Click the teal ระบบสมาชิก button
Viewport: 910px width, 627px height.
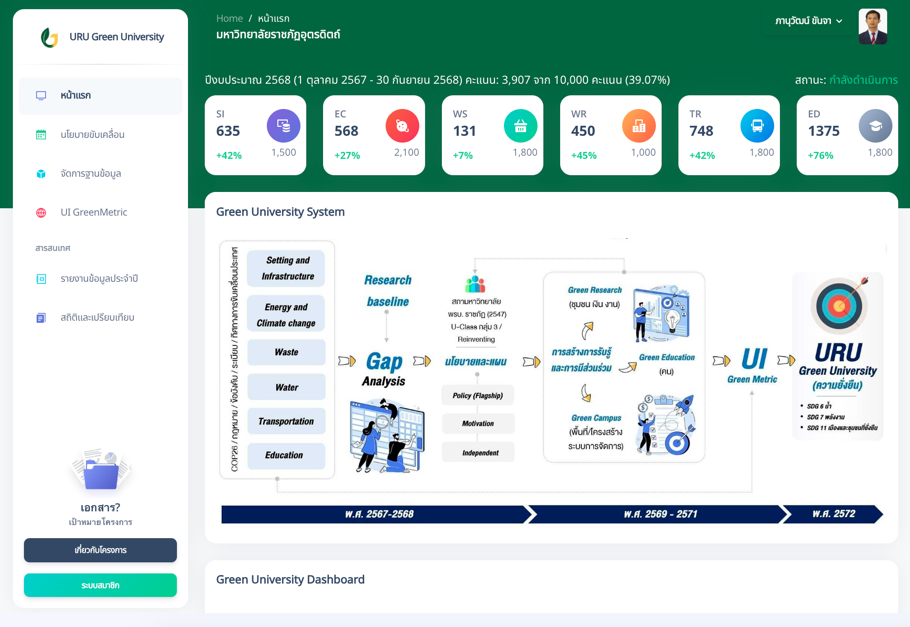[x=100, y=585]
